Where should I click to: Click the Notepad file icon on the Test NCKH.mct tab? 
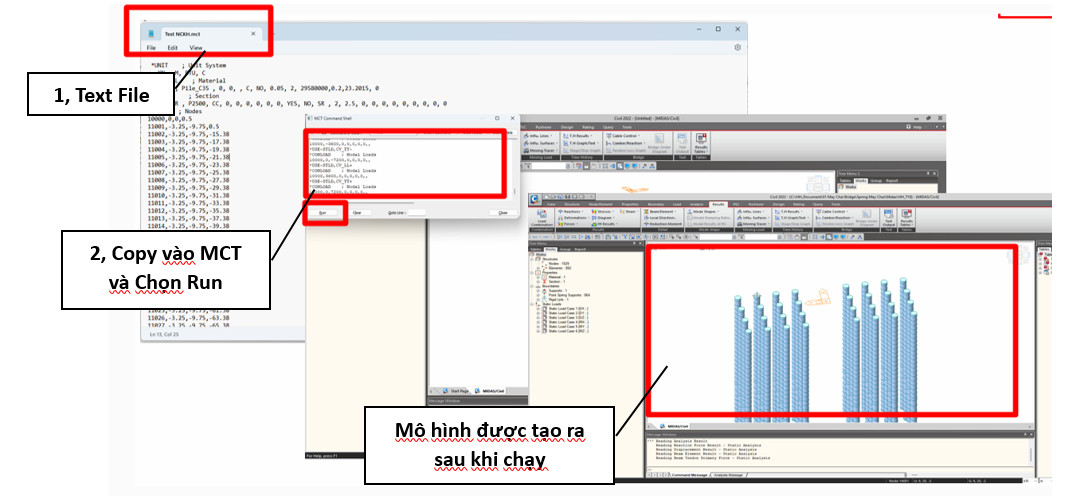click(151, 33)
